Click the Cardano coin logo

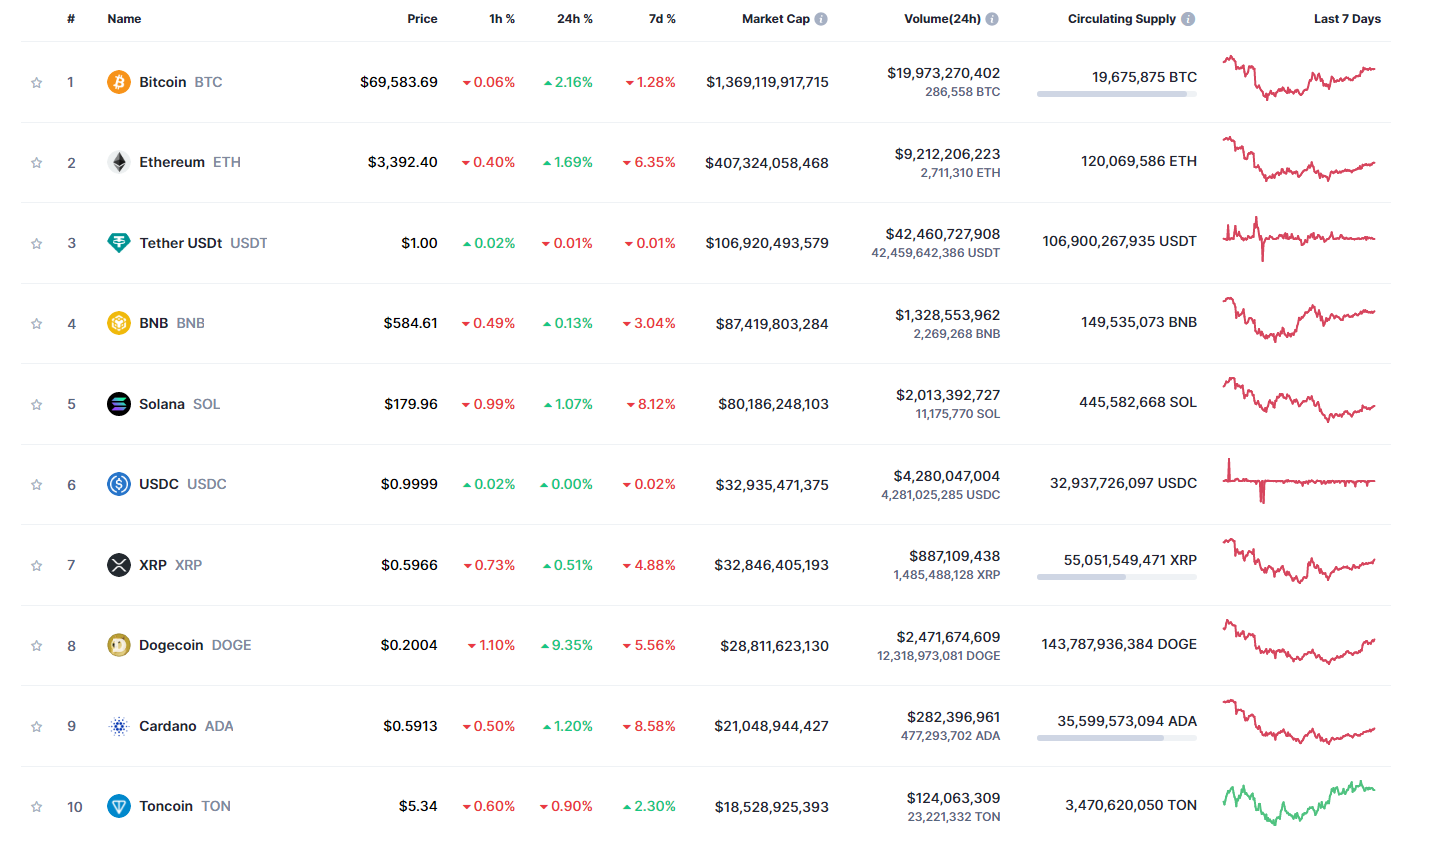(119, 726)
